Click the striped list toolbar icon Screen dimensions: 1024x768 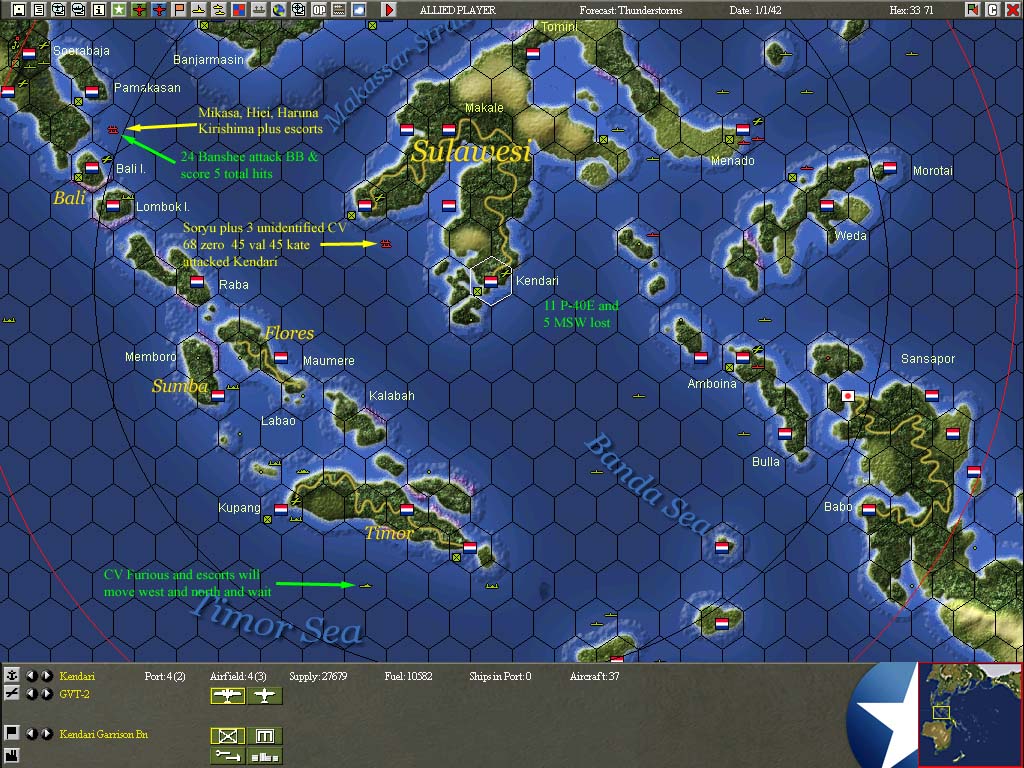pyautogui.click(x=339, y=10)
